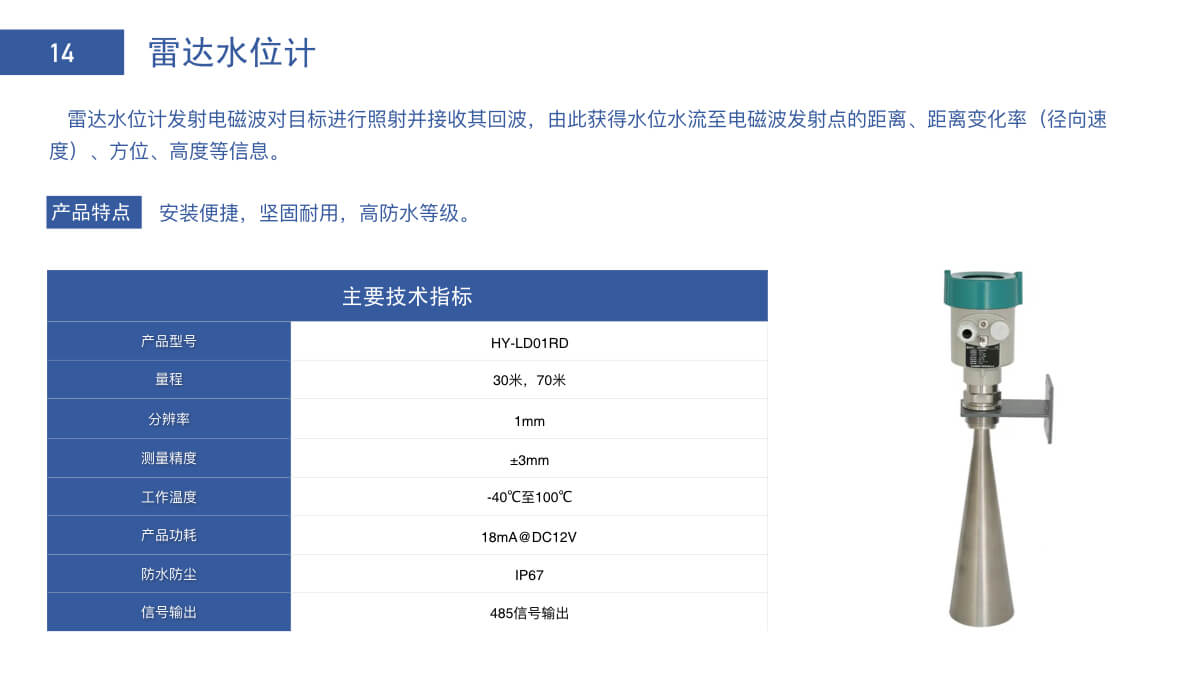Click the 18mA@DC12V power value
1200x675 pixels.
(530, 536)
